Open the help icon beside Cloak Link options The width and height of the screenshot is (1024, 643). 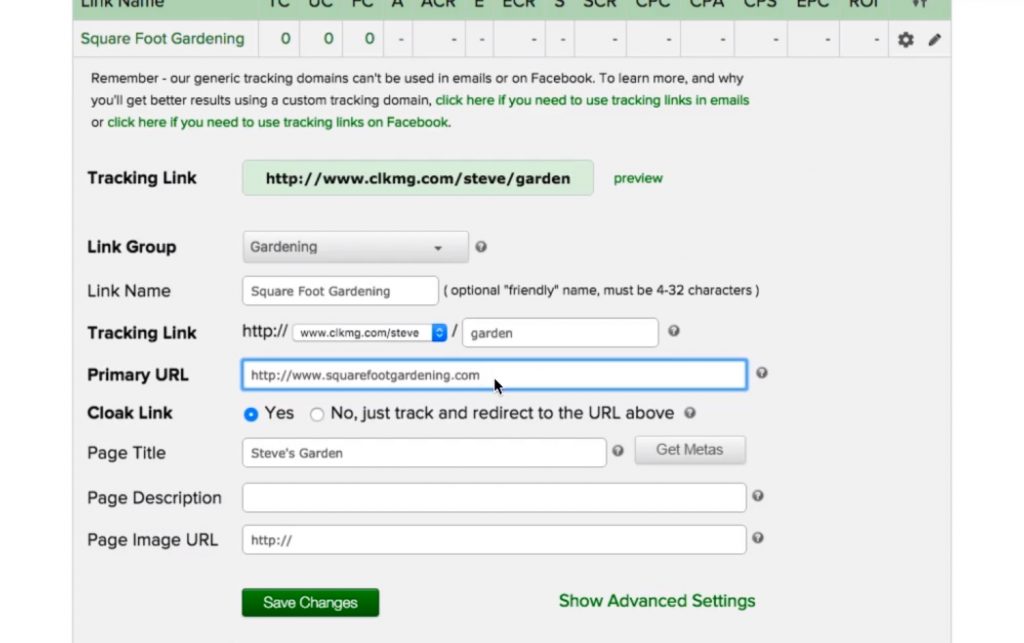[689, 413]
